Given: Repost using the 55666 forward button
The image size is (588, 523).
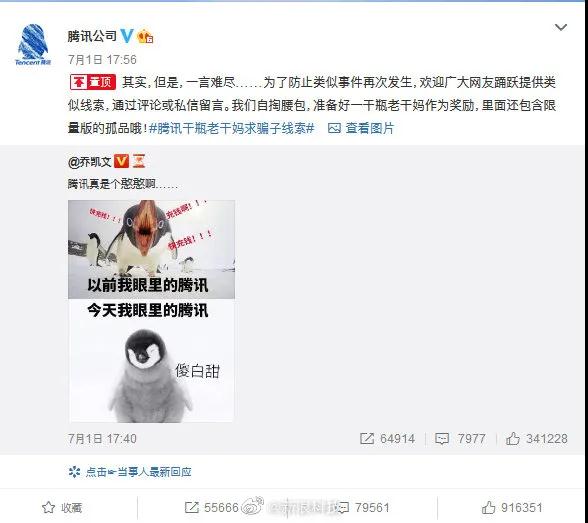Looking at the screenshot, I should click(x=212, y=508).
